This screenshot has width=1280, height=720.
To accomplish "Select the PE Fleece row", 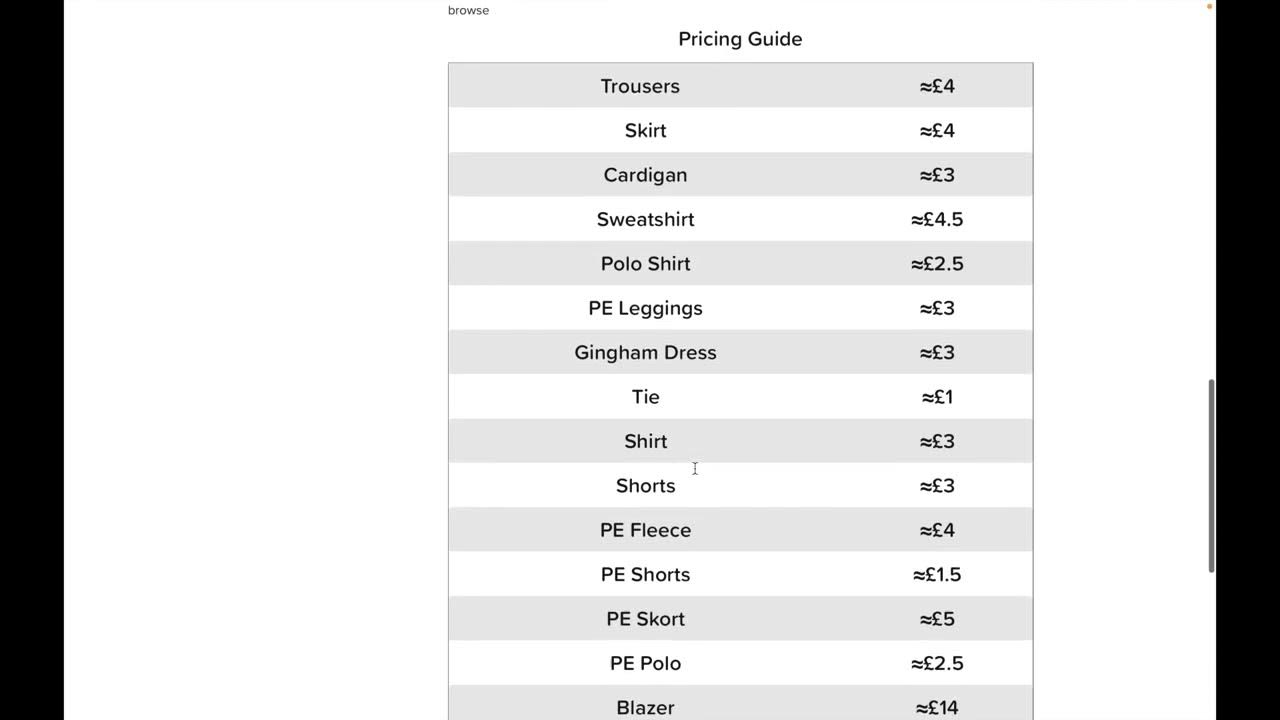I will pyautogui.click(x=740, y=530).
